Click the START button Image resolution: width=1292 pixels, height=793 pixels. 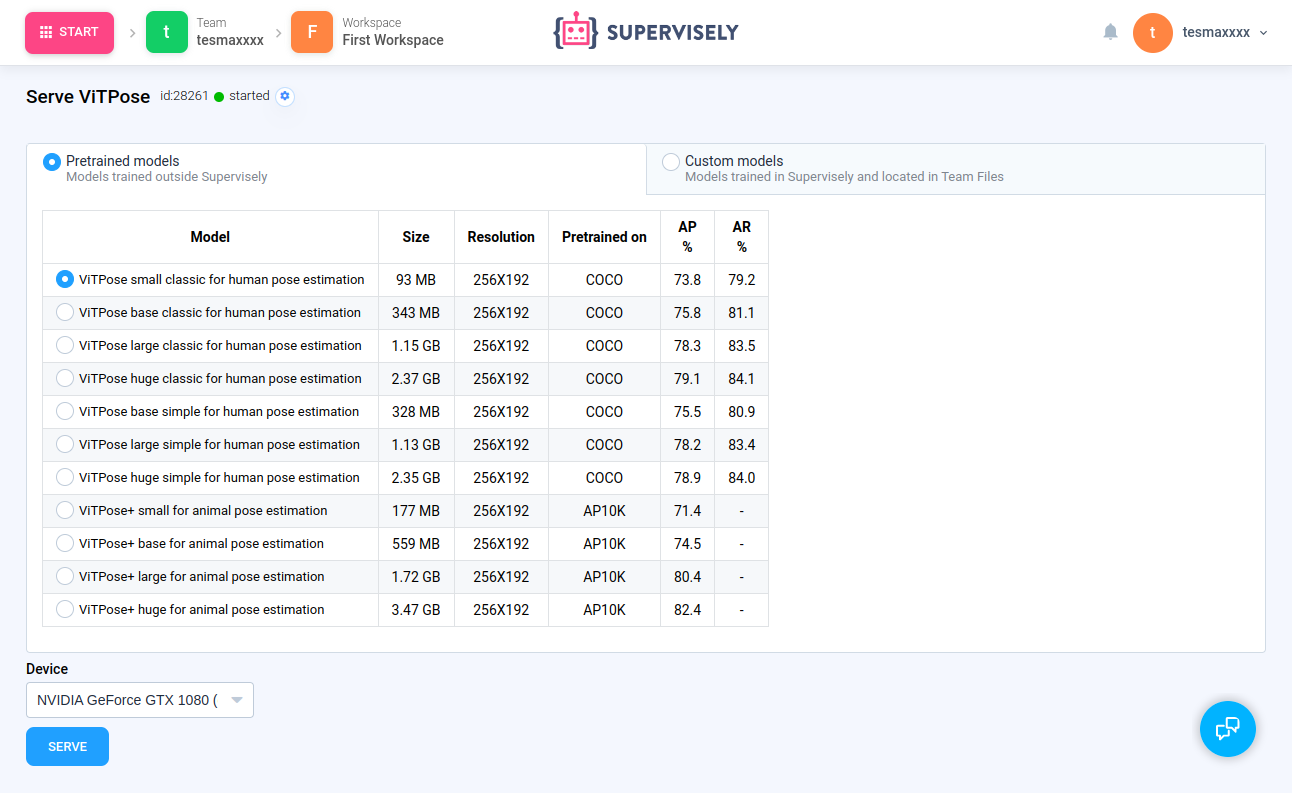[x=69, y=32]
